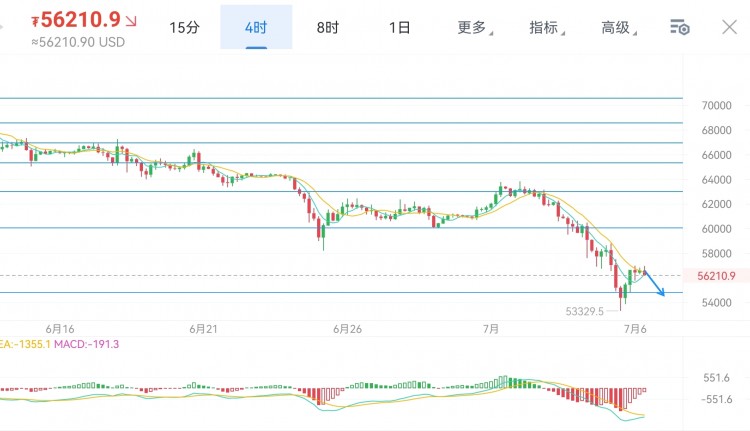
Task: Click the MACD:-191.3 indicator label
Action: coord(87,344)
